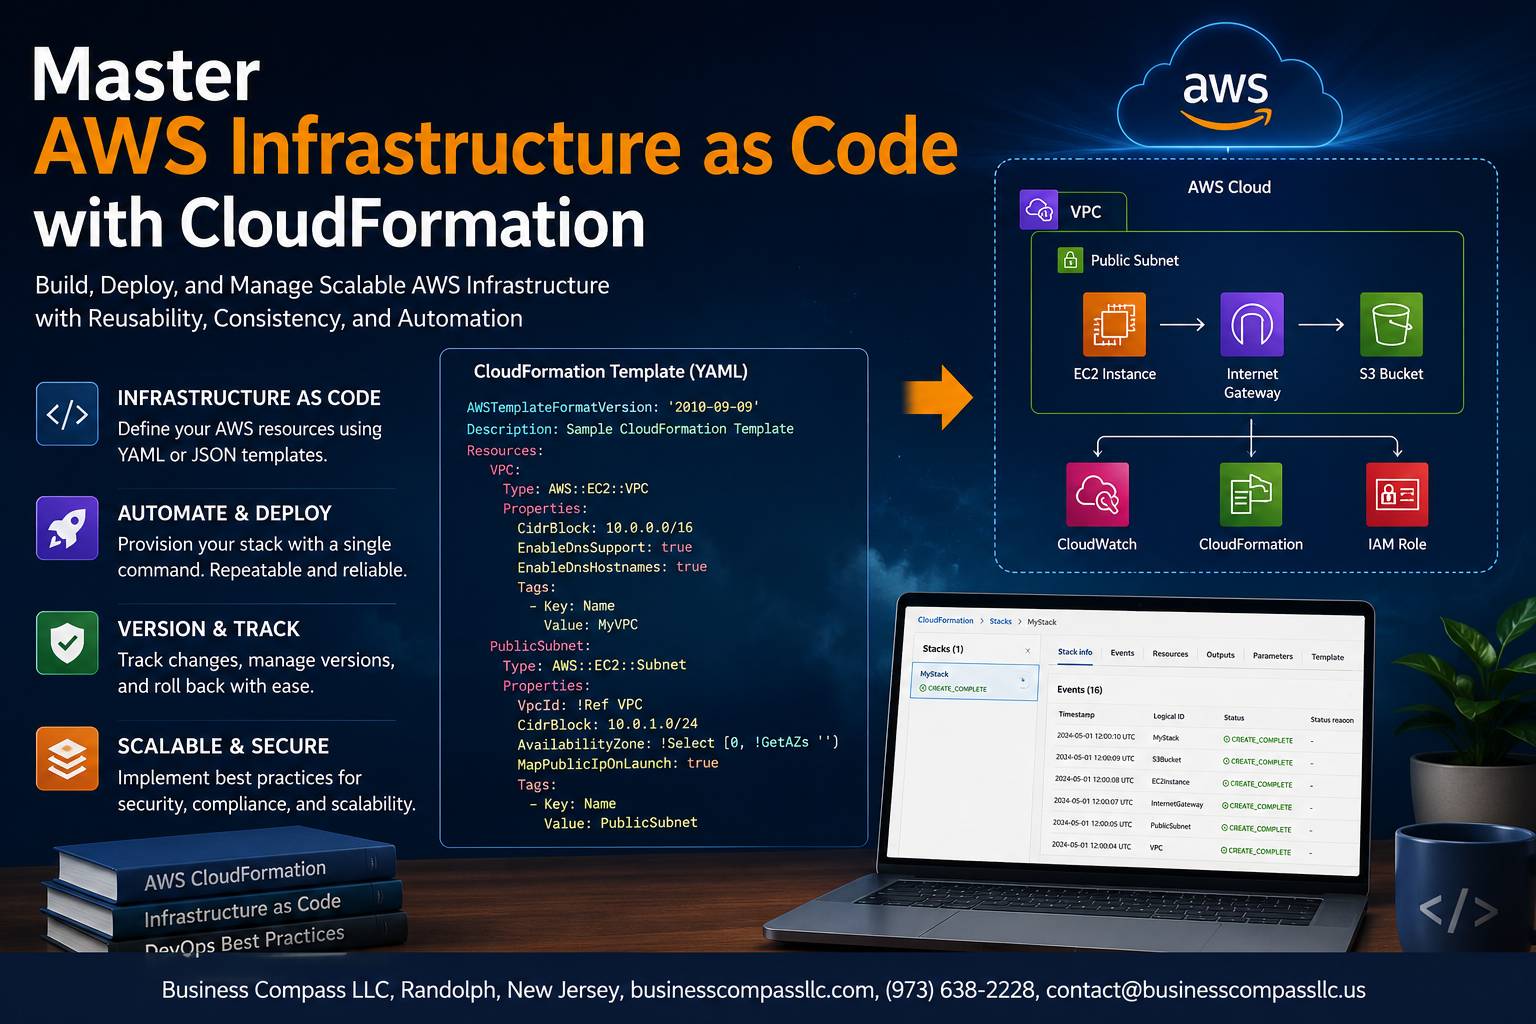
Task: Click the AWSTemplateFormatVersion line in YAML
Action: [x=613, y=407]
